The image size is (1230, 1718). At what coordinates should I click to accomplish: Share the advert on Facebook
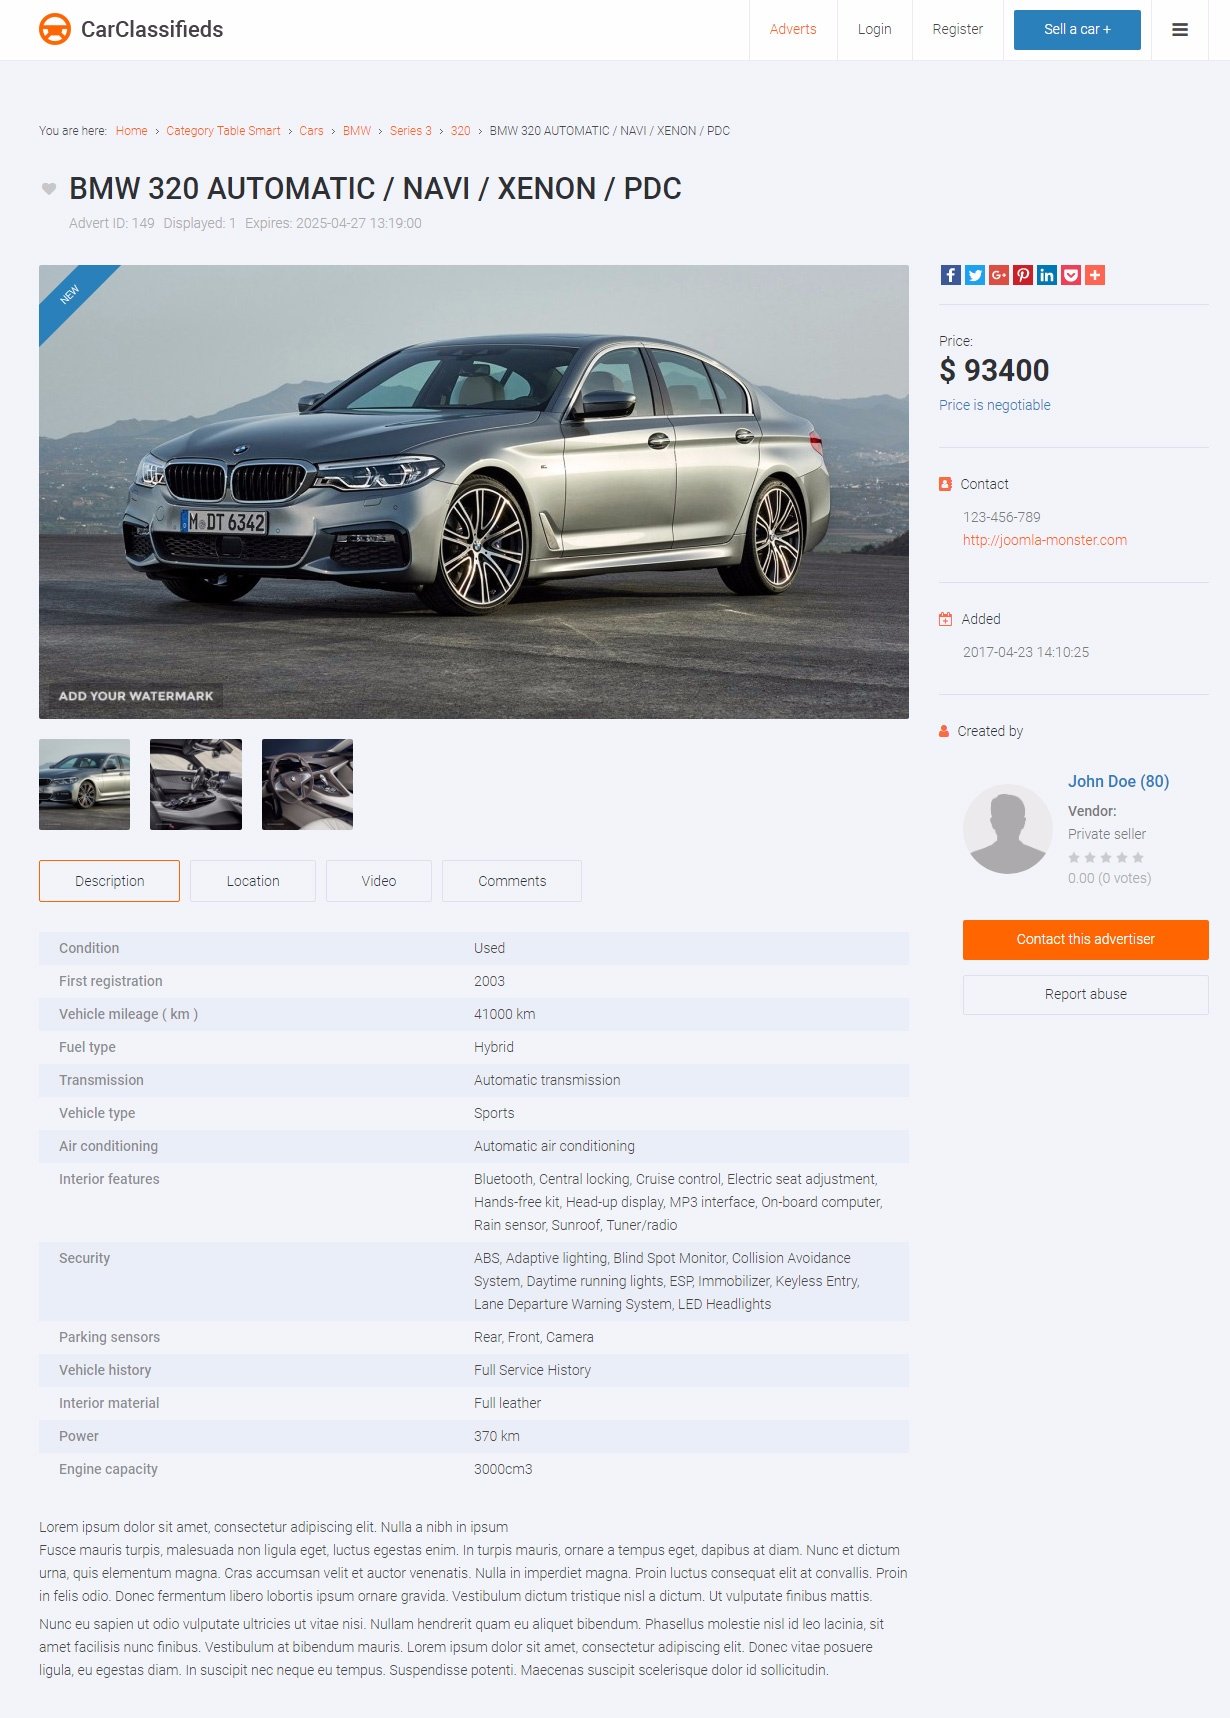pyautogui.click(x=951, y=275)
